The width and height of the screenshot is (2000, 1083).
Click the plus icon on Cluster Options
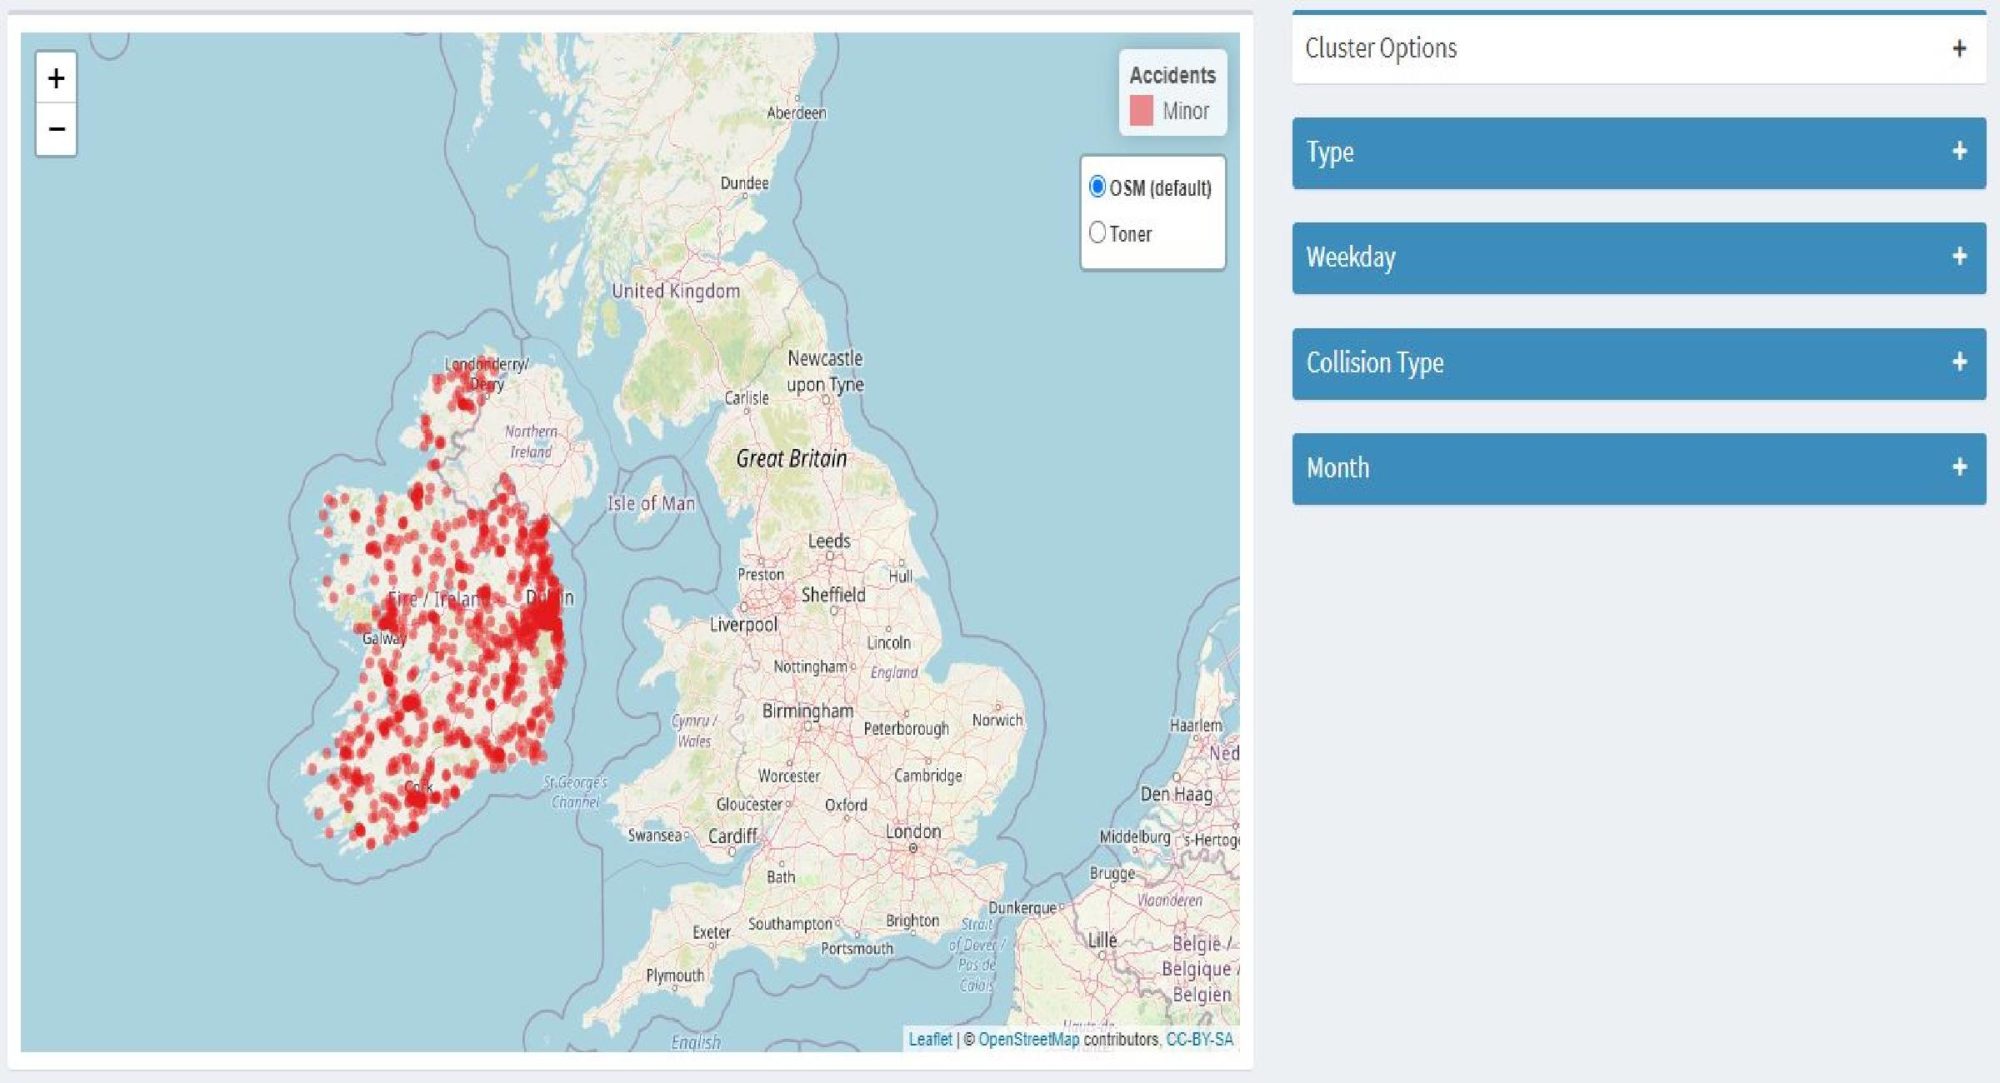1958,48
